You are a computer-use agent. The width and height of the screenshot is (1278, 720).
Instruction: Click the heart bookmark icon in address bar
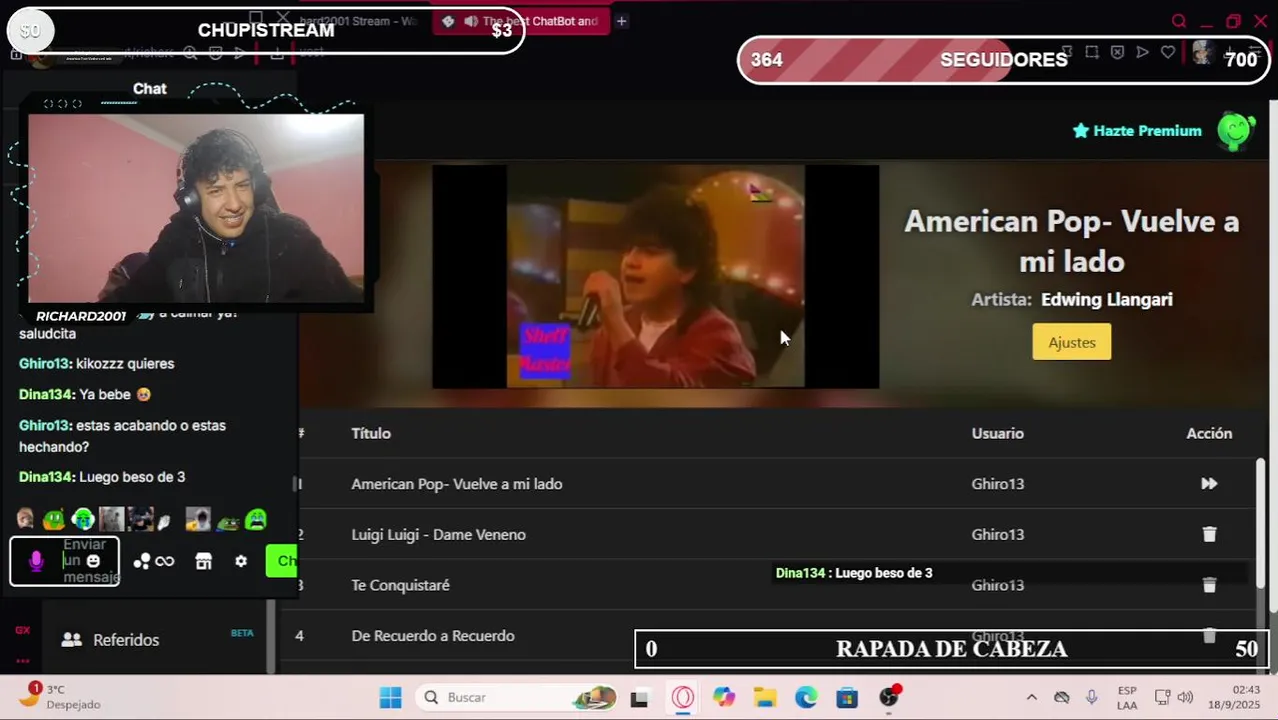coord(1168,52)
